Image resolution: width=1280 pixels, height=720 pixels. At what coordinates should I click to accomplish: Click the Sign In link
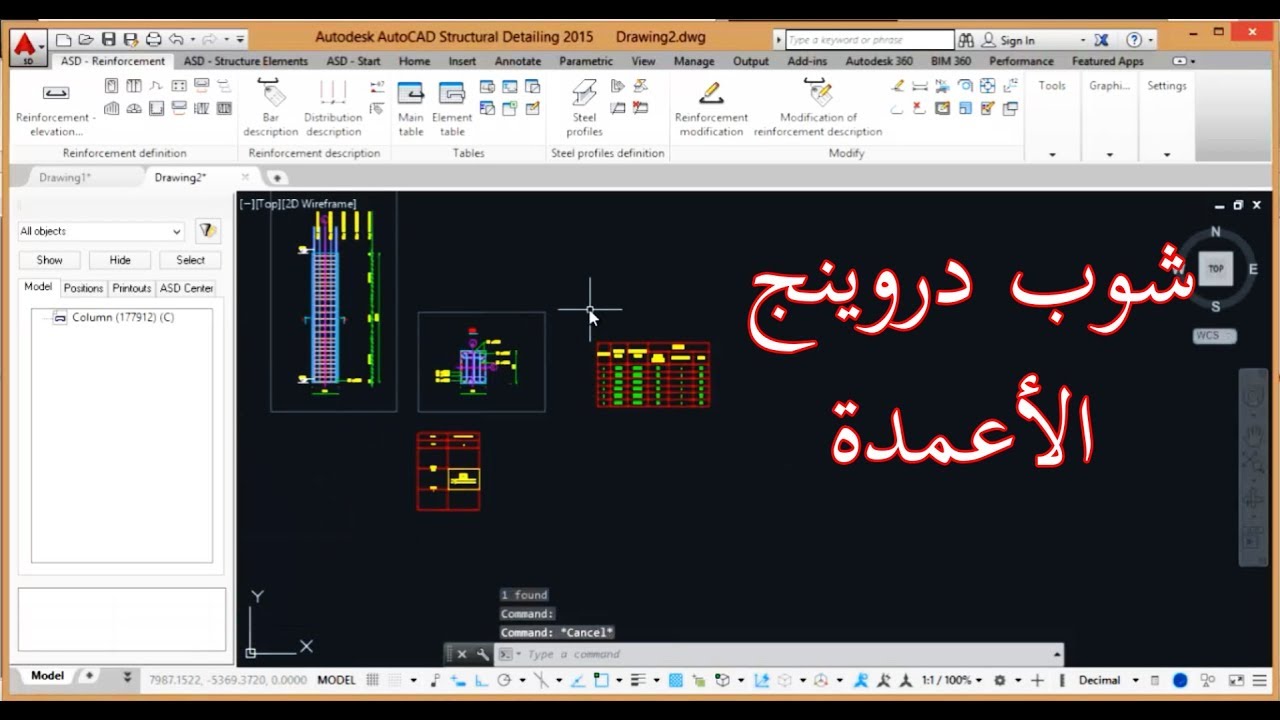point(1017,41)
